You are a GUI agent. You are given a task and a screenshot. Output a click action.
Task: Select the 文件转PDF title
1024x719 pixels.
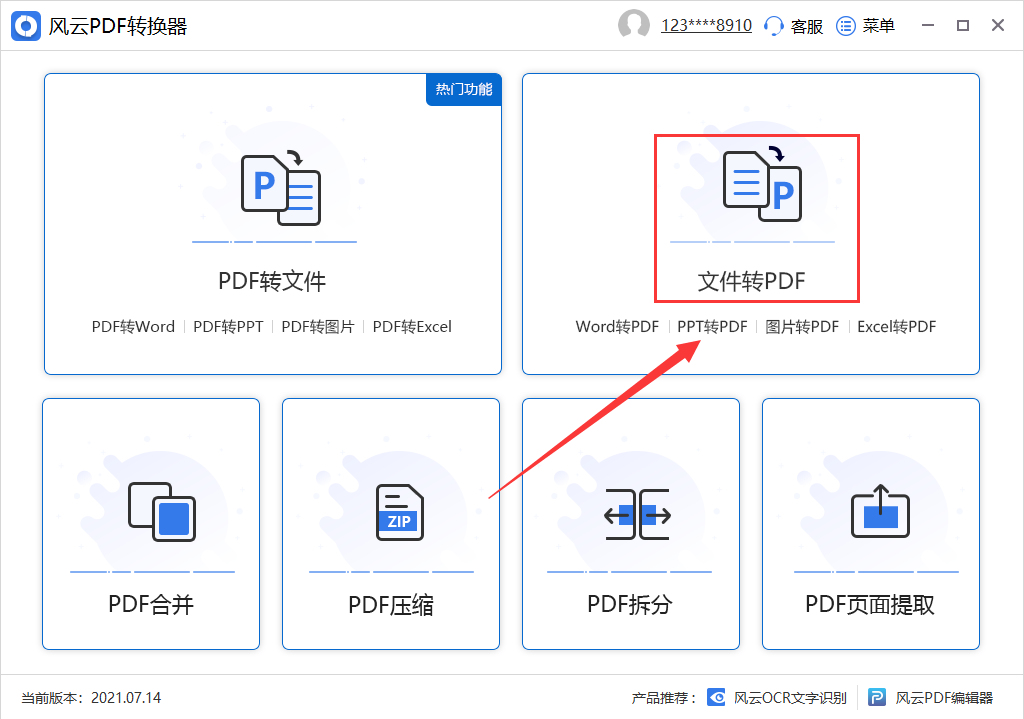click(x=751, y=281)
